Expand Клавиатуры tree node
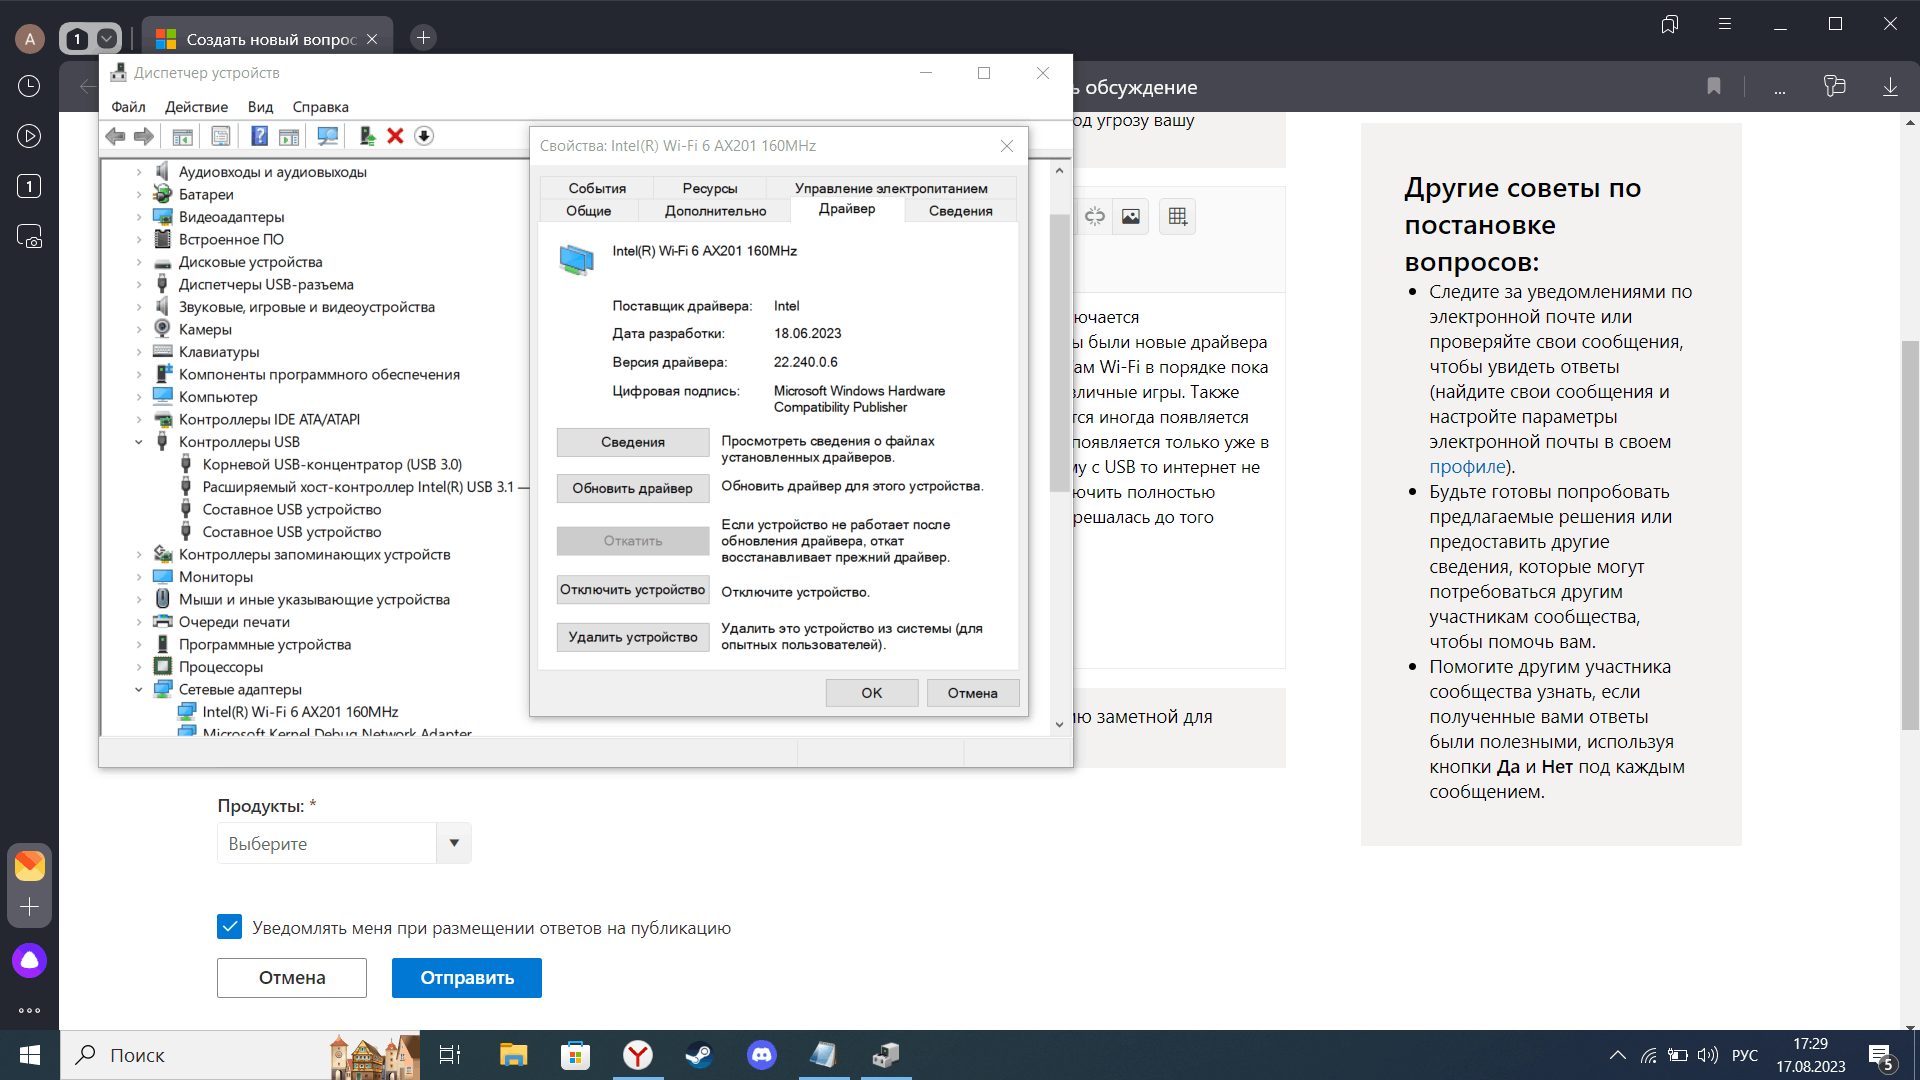The image size is (1920, 1080). tap(139, 352)
